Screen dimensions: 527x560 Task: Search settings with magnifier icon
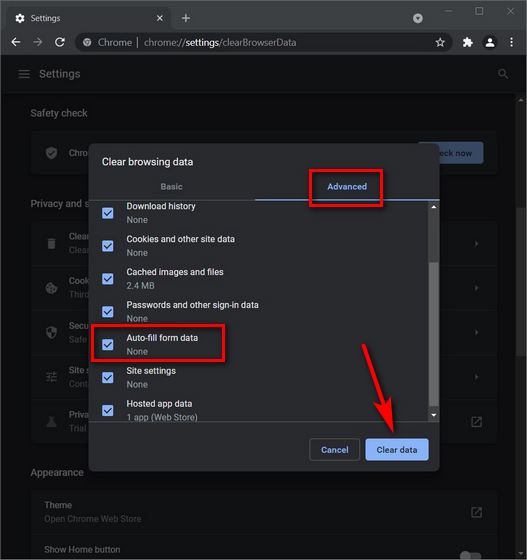point(503,74)
